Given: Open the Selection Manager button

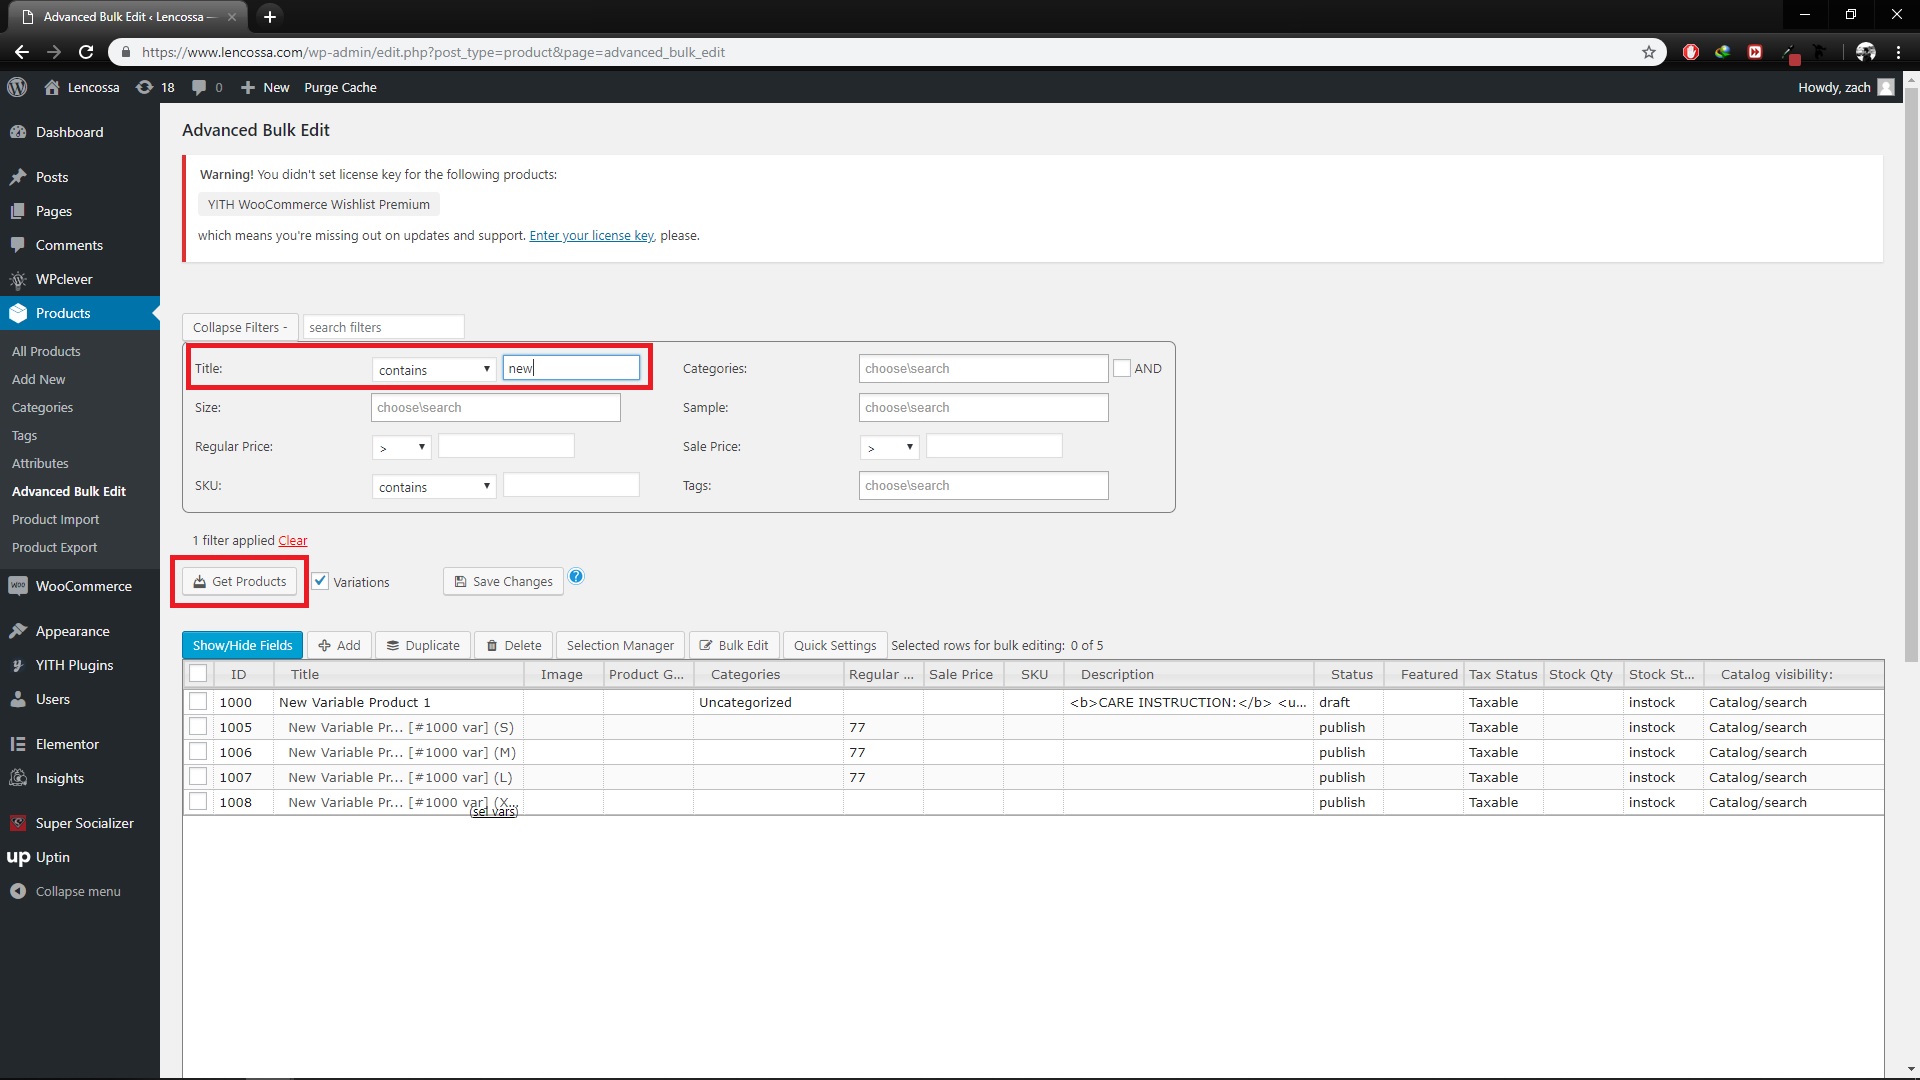Looking at the screenshot, I should click(620, 645).
